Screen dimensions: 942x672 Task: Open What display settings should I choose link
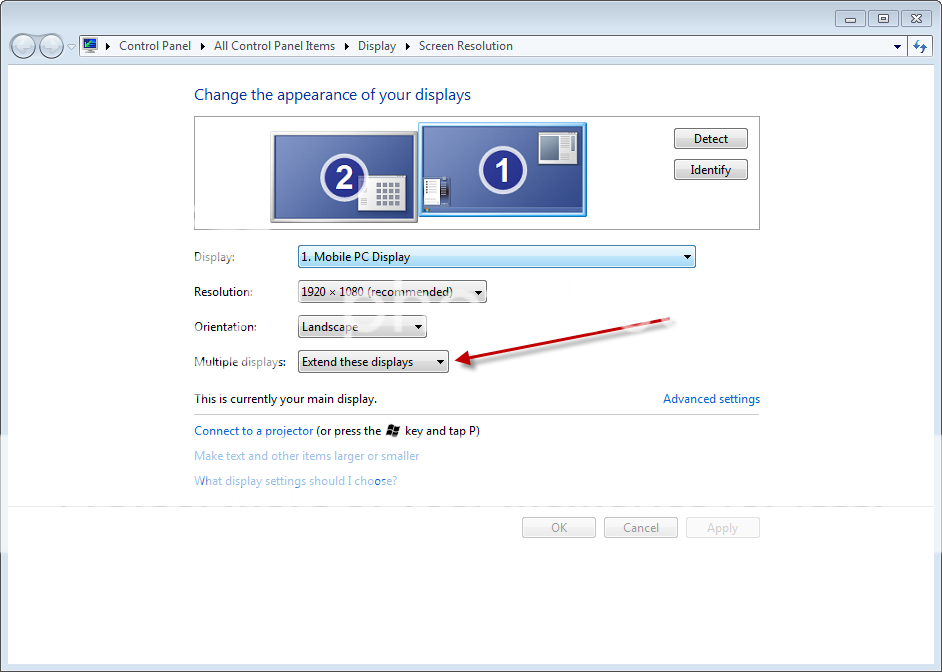295,481
